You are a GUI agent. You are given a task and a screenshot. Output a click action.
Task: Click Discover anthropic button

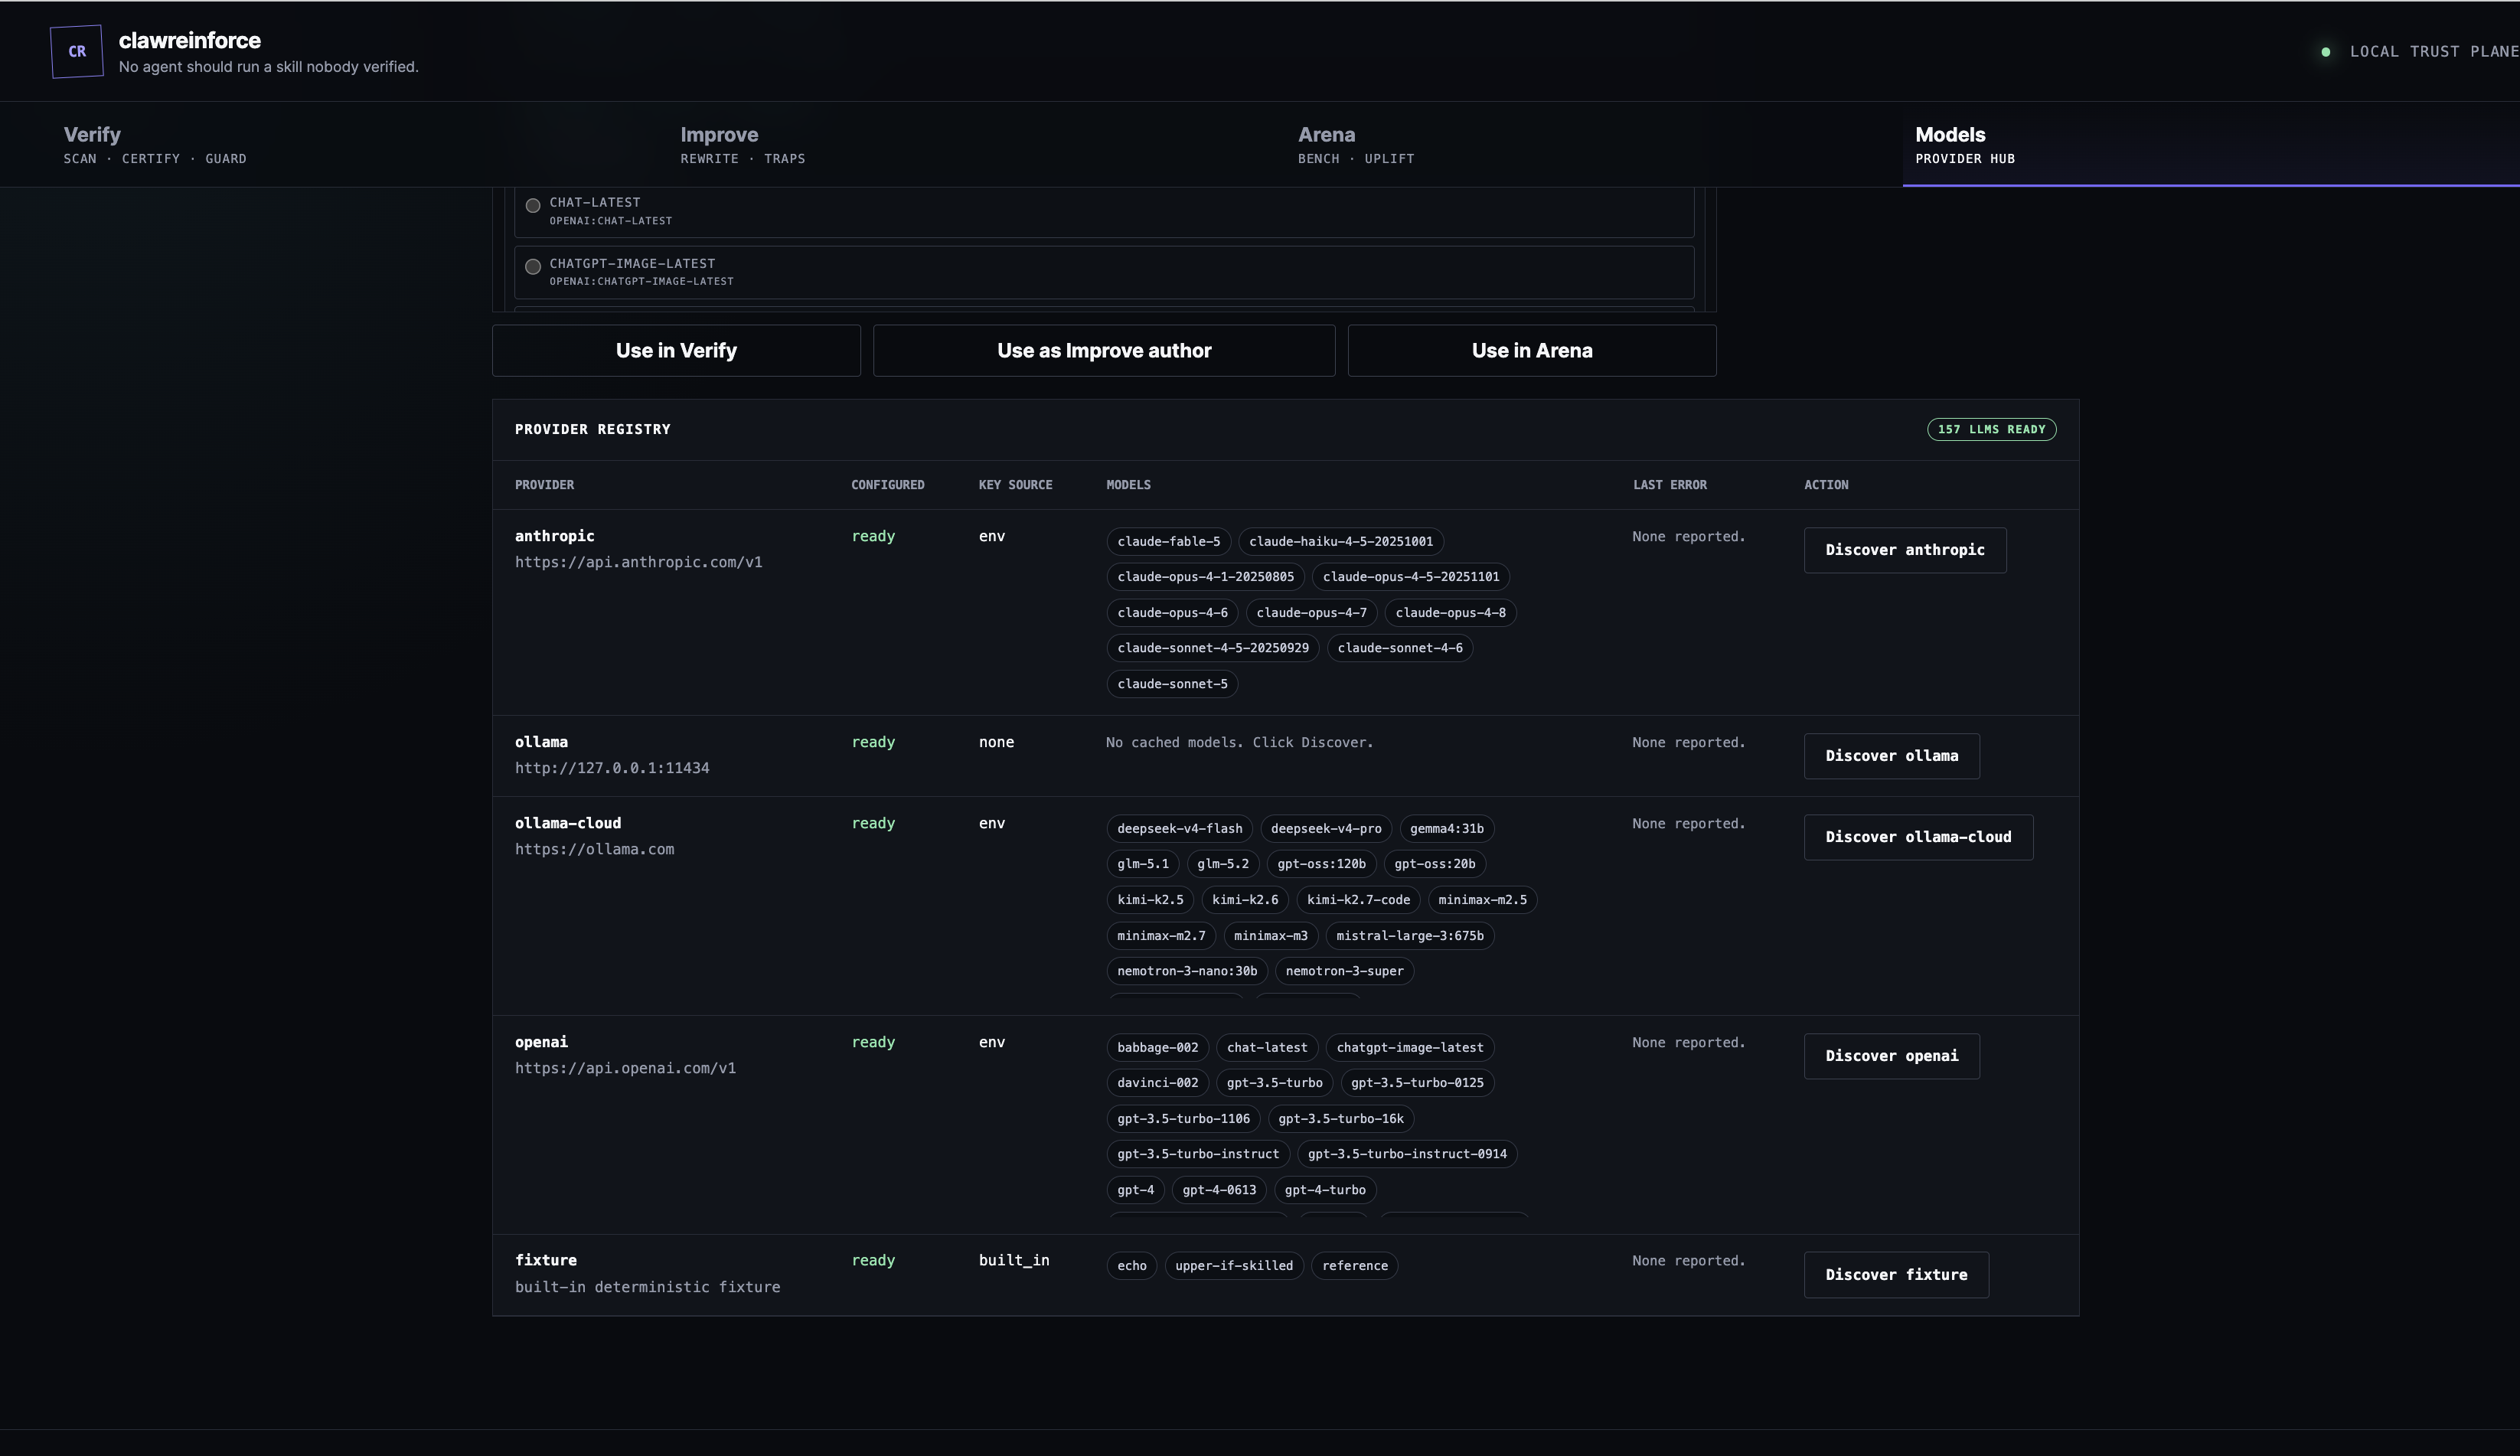pyautogui.click(x=1905, y=550)
